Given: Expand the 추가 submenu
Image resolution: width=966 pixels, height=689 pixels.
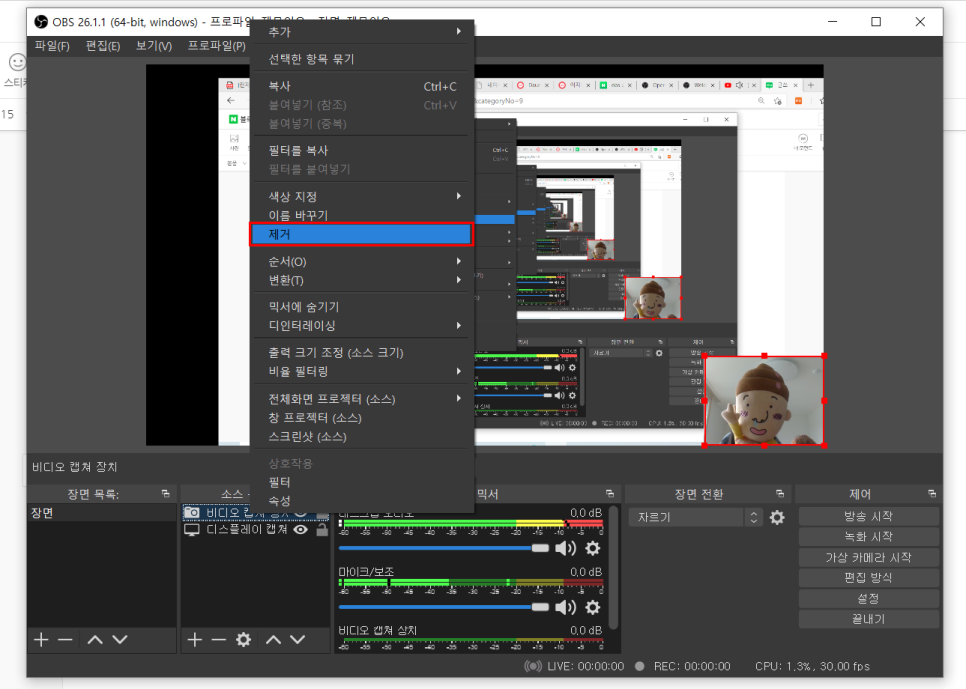Looking at the screenshot, I should [x=362, y=31].
